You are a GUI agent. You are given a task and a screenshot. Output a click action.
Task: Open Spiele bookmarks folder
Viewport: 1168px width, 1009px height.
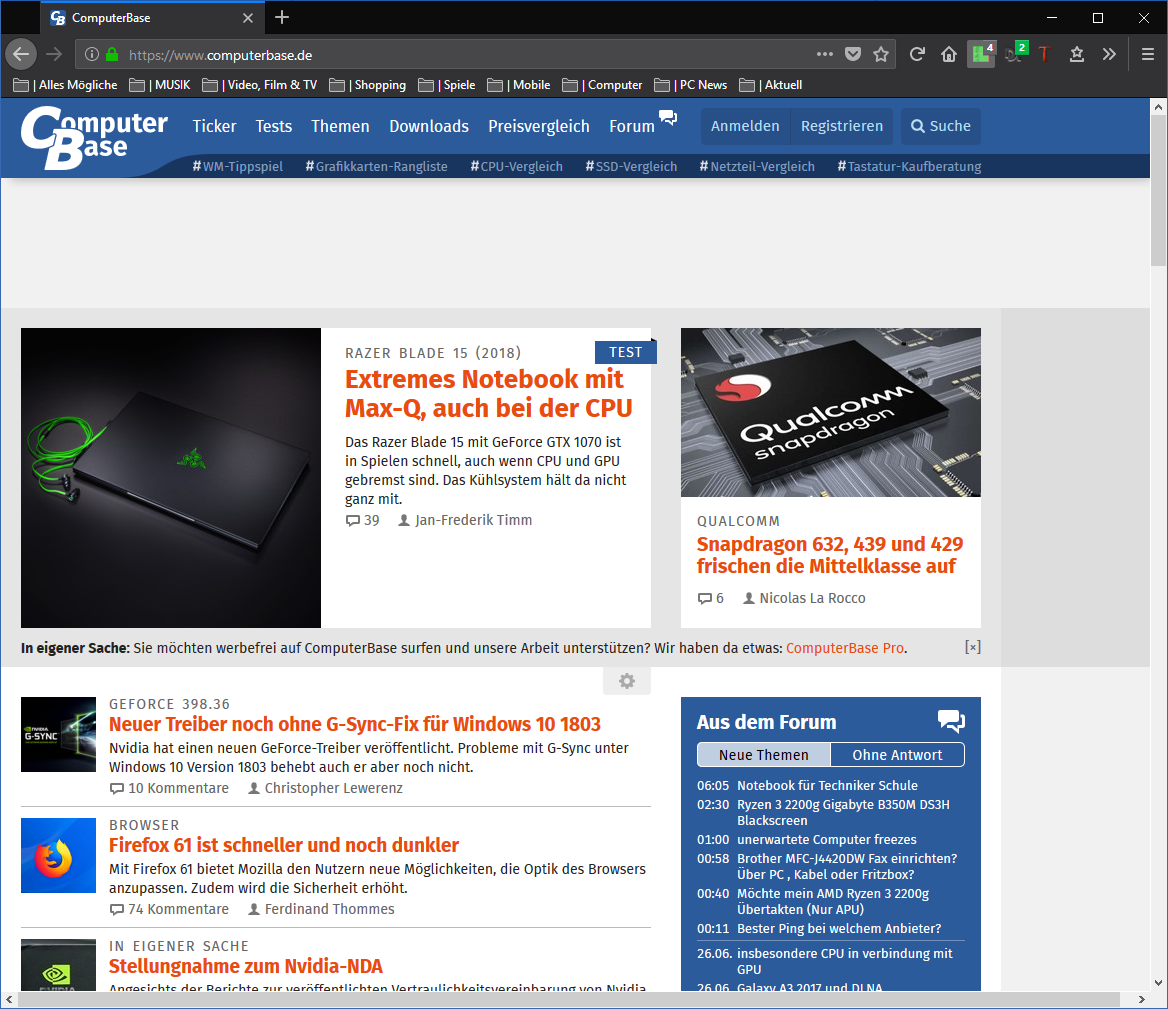[x=447, y=85]
